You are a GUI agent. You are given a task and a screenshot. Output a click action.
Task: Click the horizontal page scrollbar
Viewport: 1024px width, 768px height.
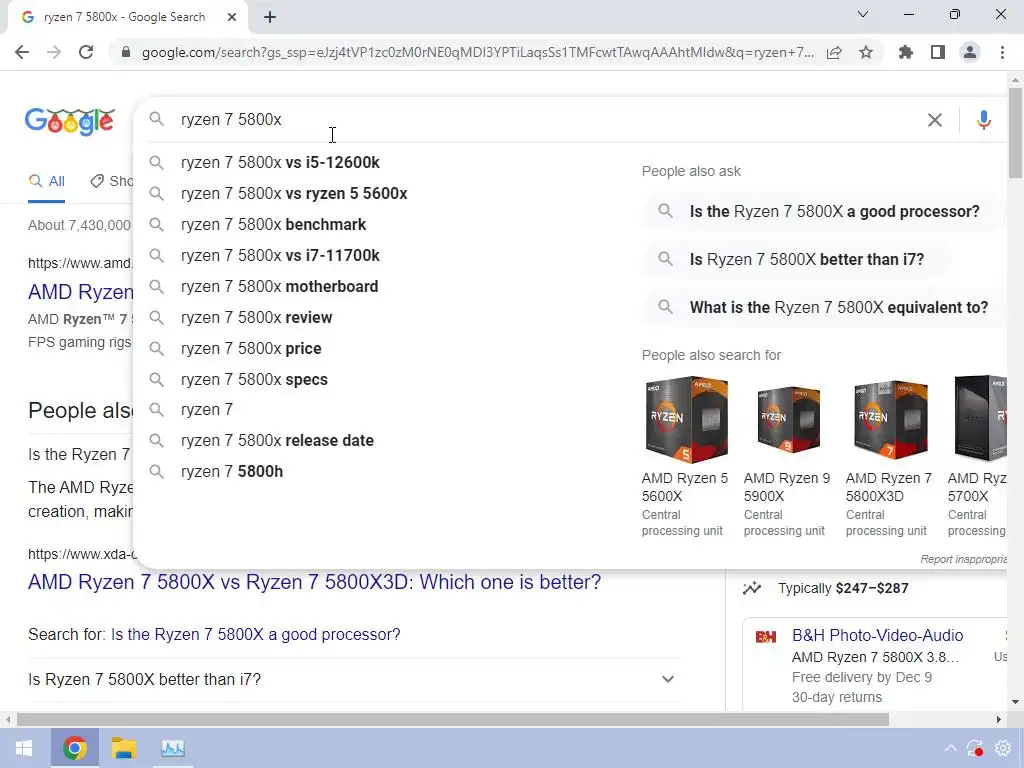453,720
